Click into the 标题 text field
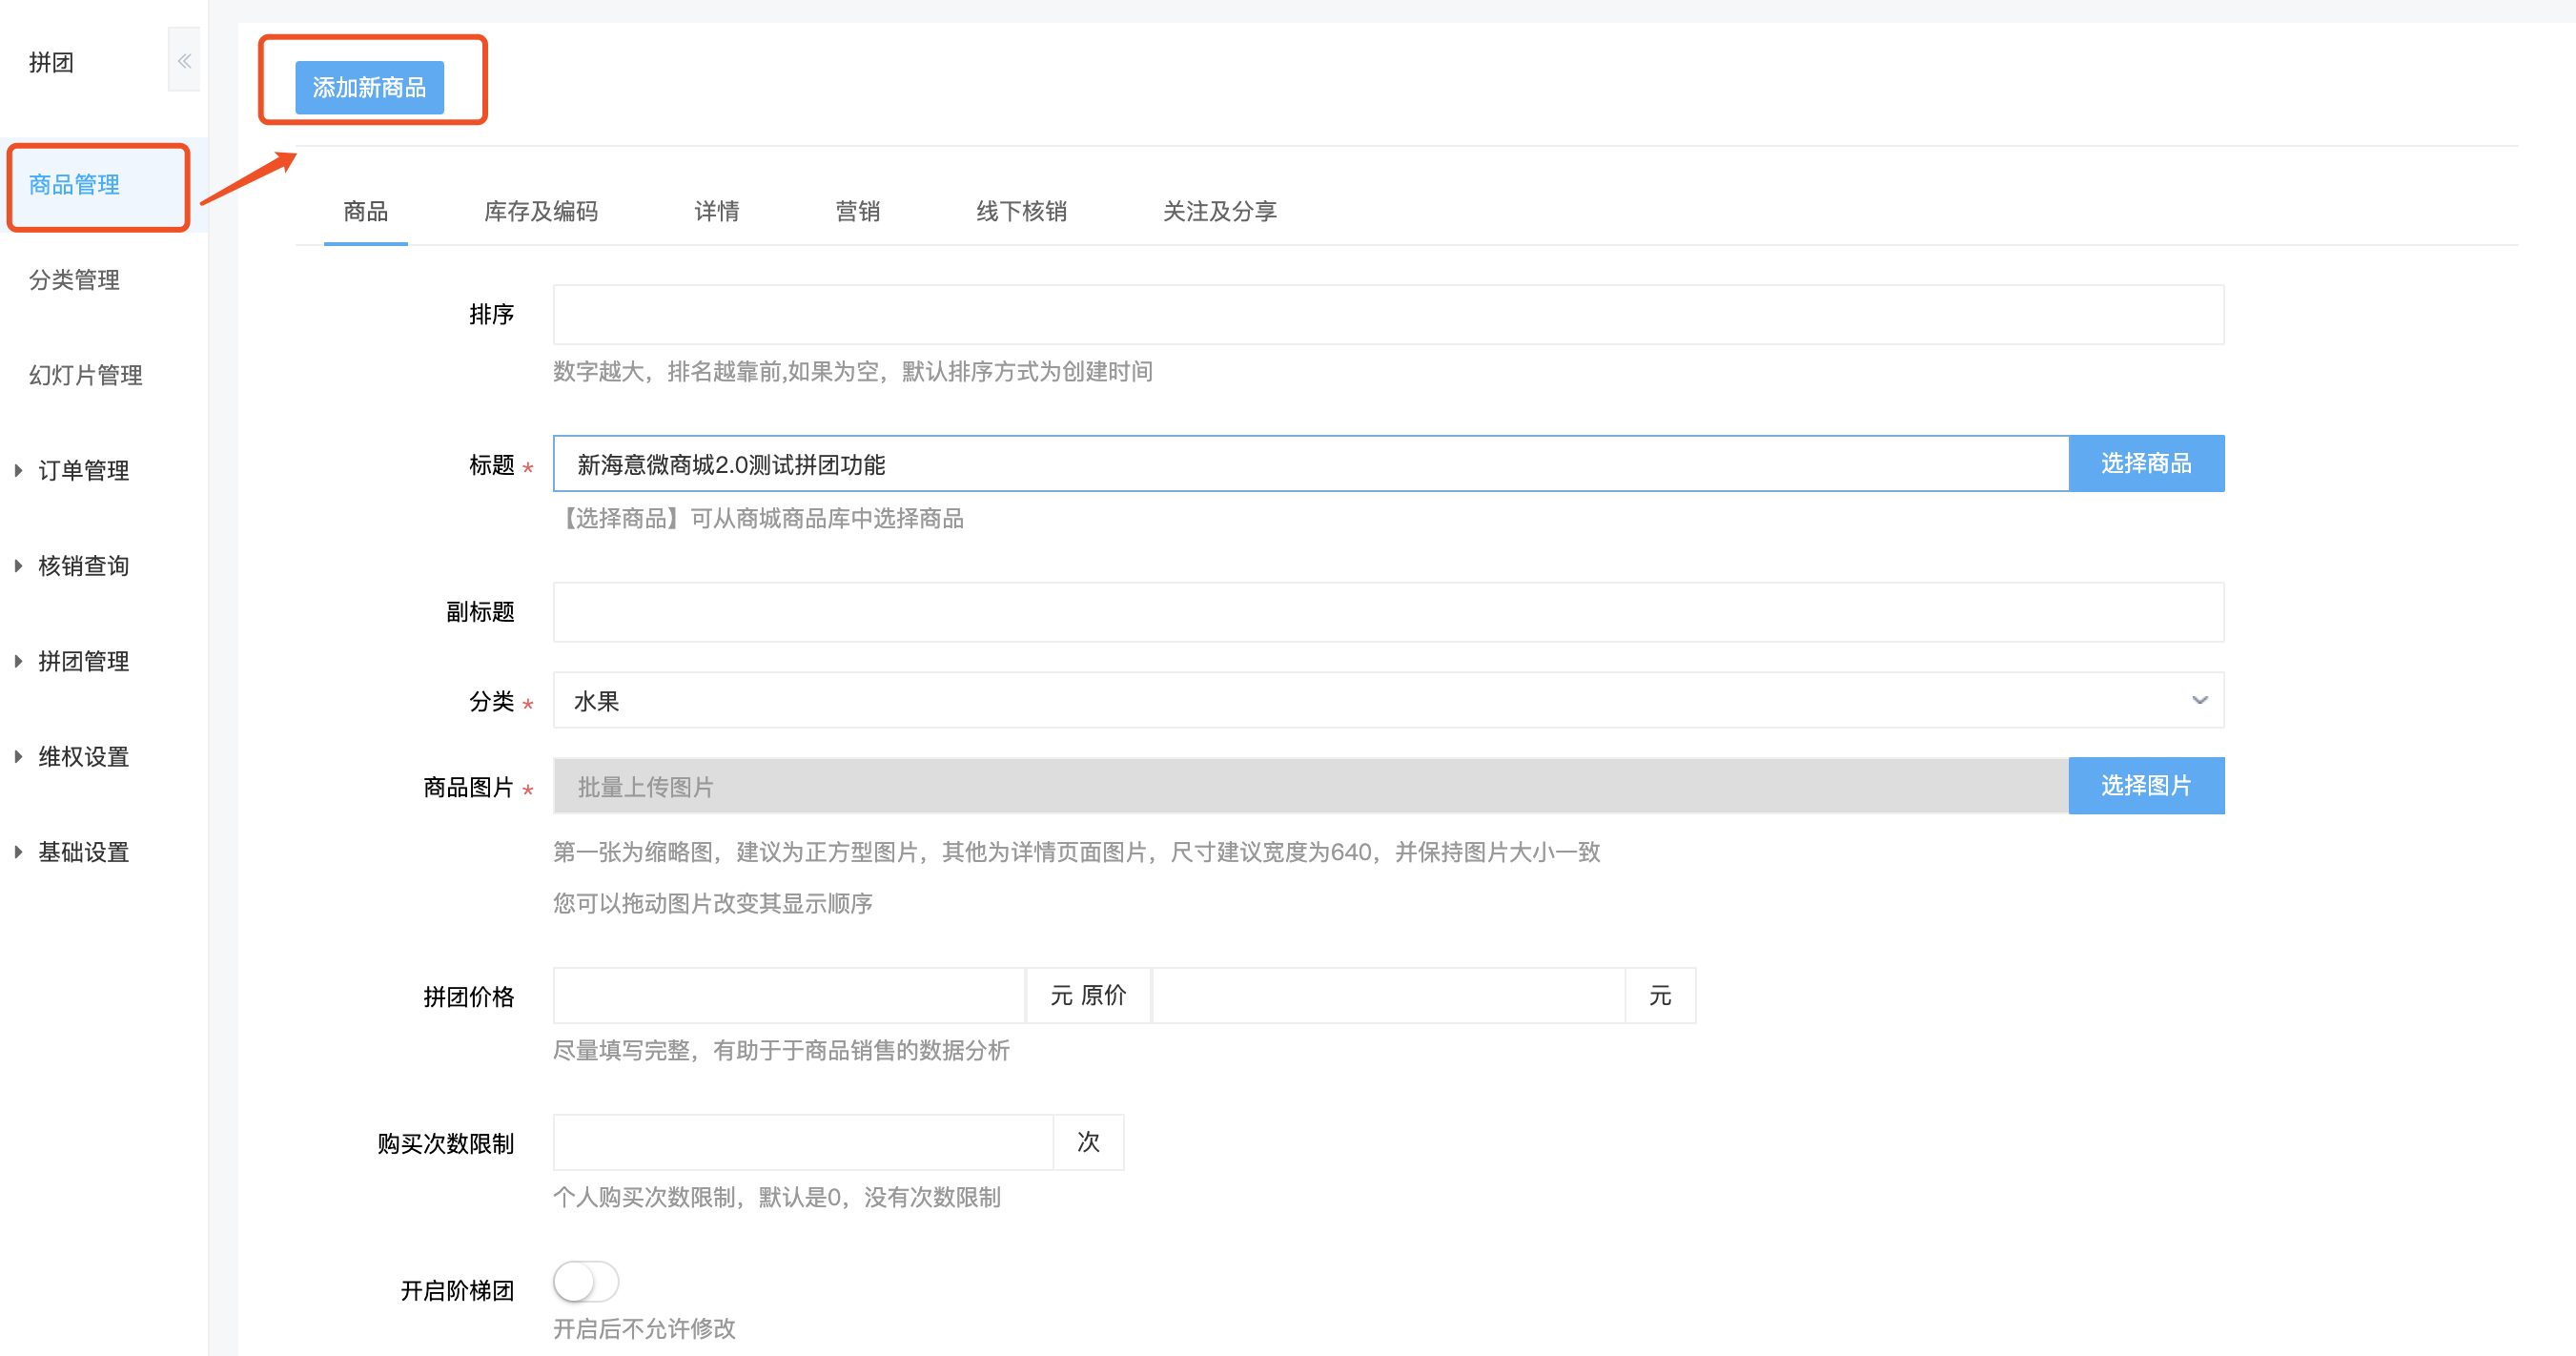Viewport: 2576px width, 1356px height. 1311,464
